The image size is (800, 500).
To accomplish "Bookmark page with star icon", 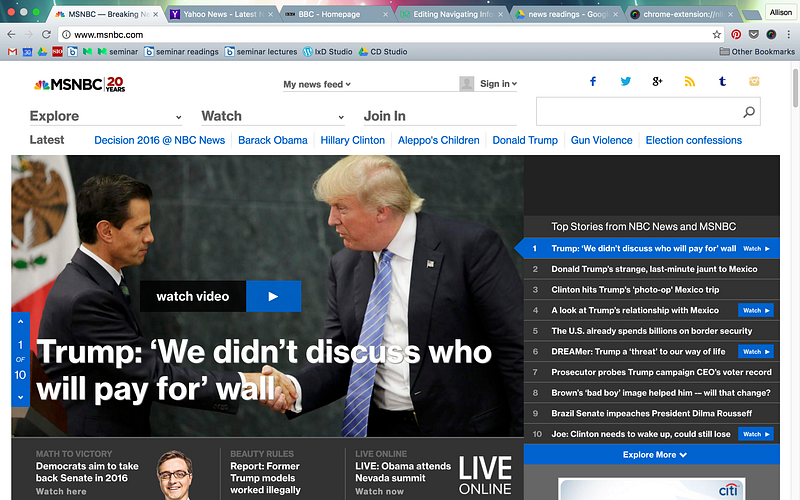I will pyautogui.click(x=717, y=35).
